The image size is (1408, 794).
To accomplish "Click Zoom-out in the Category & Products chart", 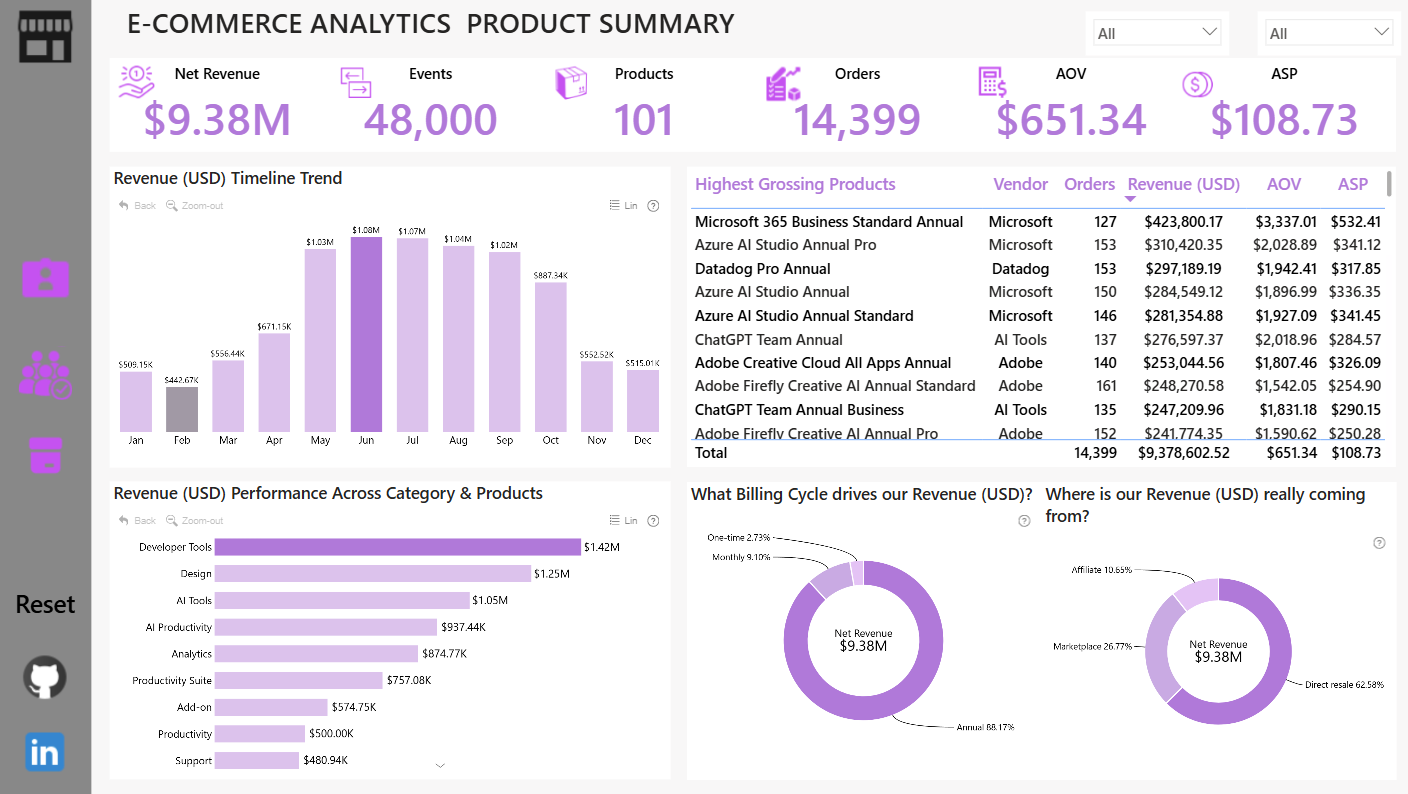I will coord(195,521).
